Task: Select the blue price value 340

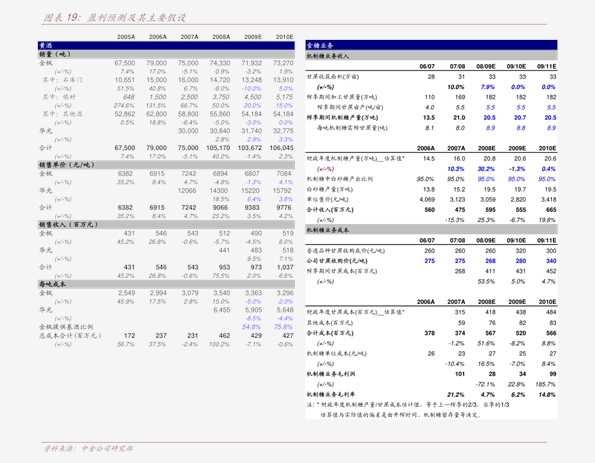Action: [x=551, y=261]
